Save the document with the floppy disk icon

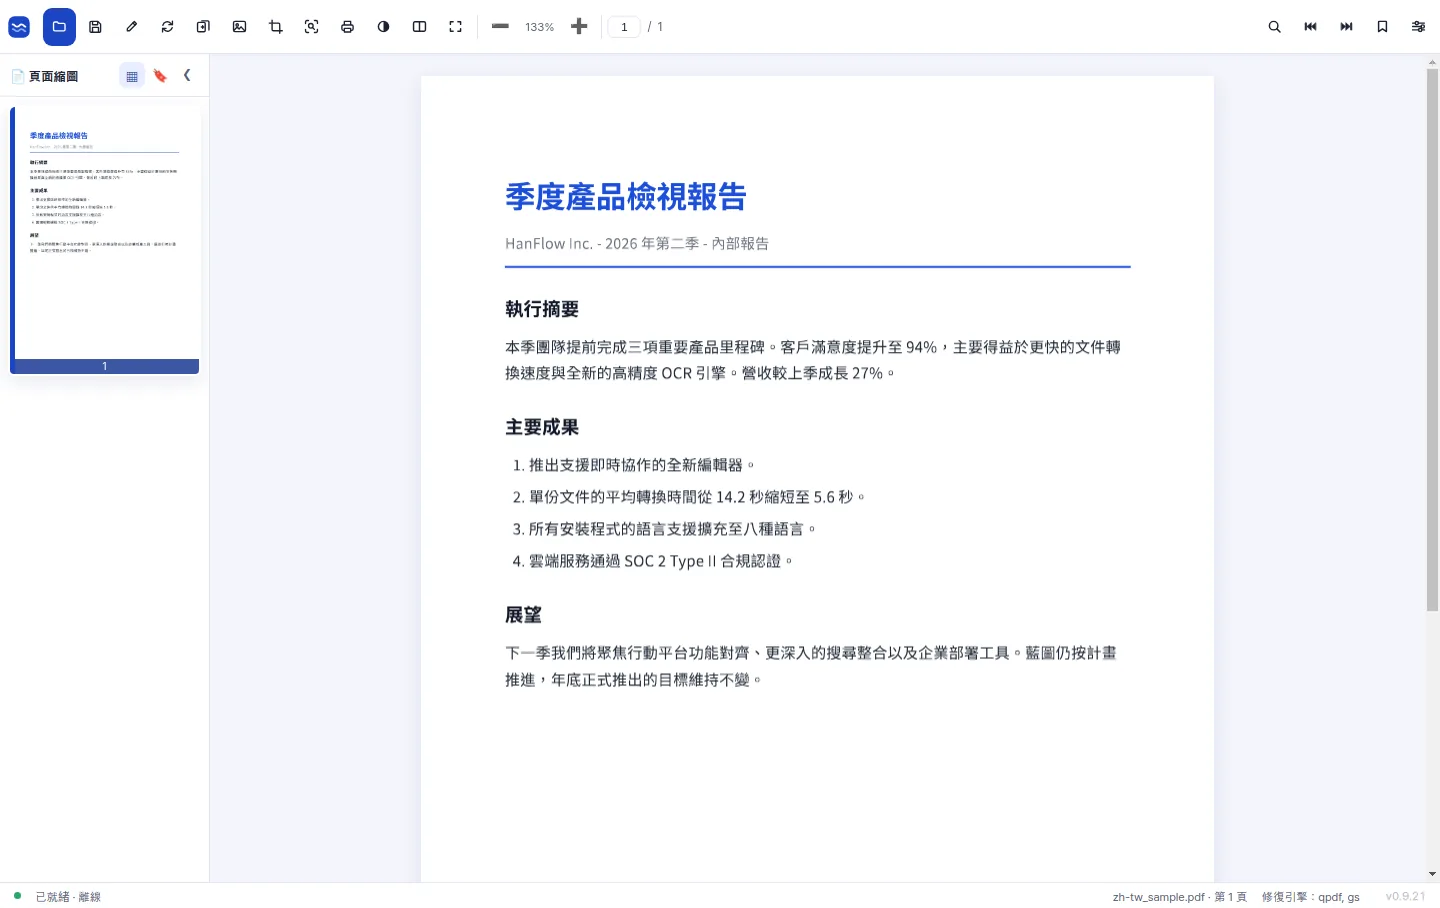coord(95,27)
